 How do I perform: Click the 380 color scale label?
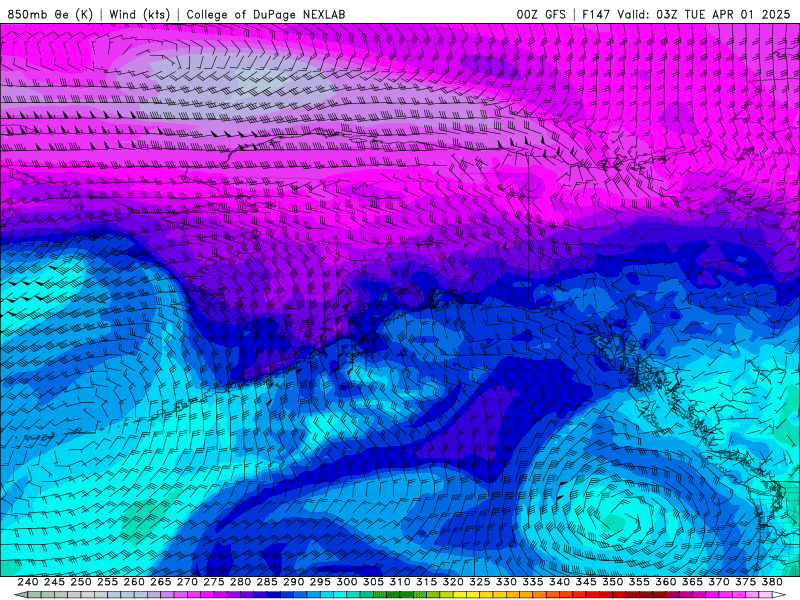(772, 582)
